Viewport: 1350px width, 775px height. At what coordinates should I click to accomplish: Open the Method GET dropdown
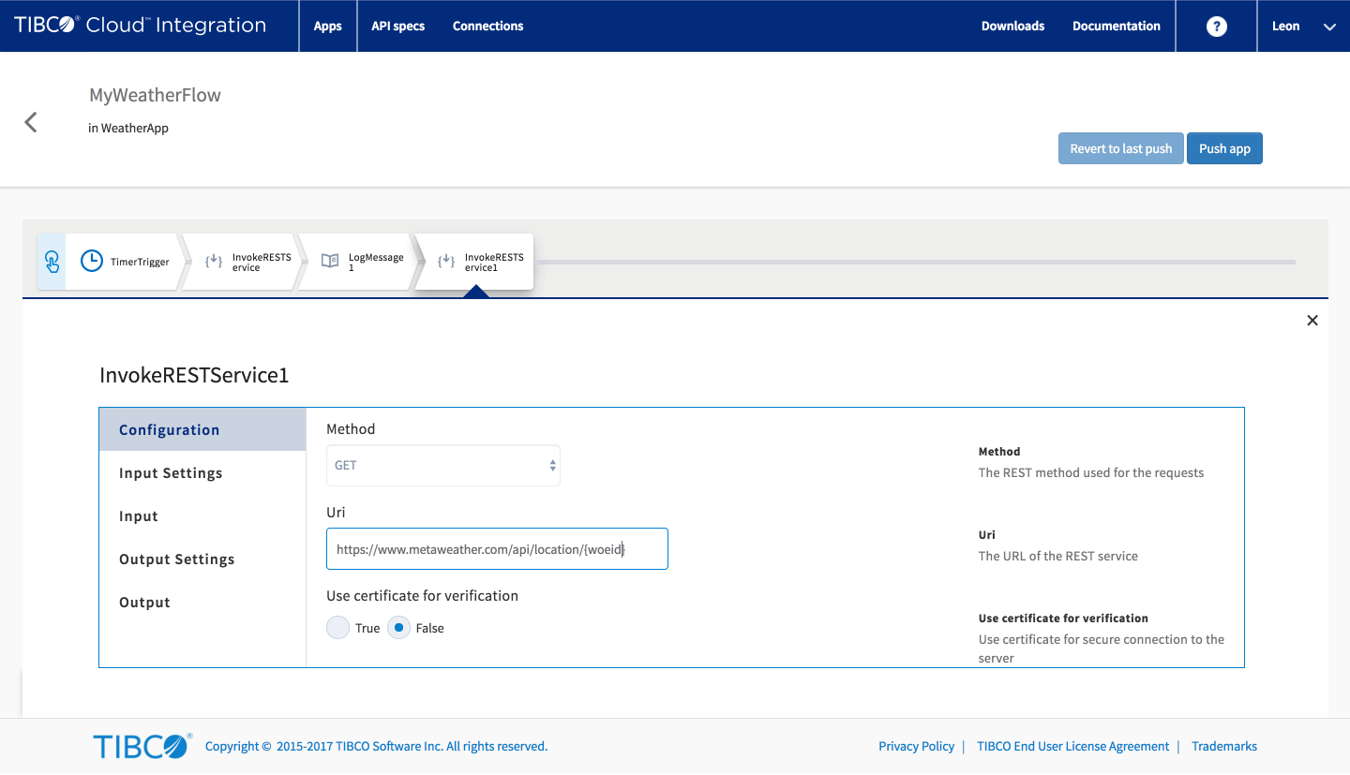[443, 466]
